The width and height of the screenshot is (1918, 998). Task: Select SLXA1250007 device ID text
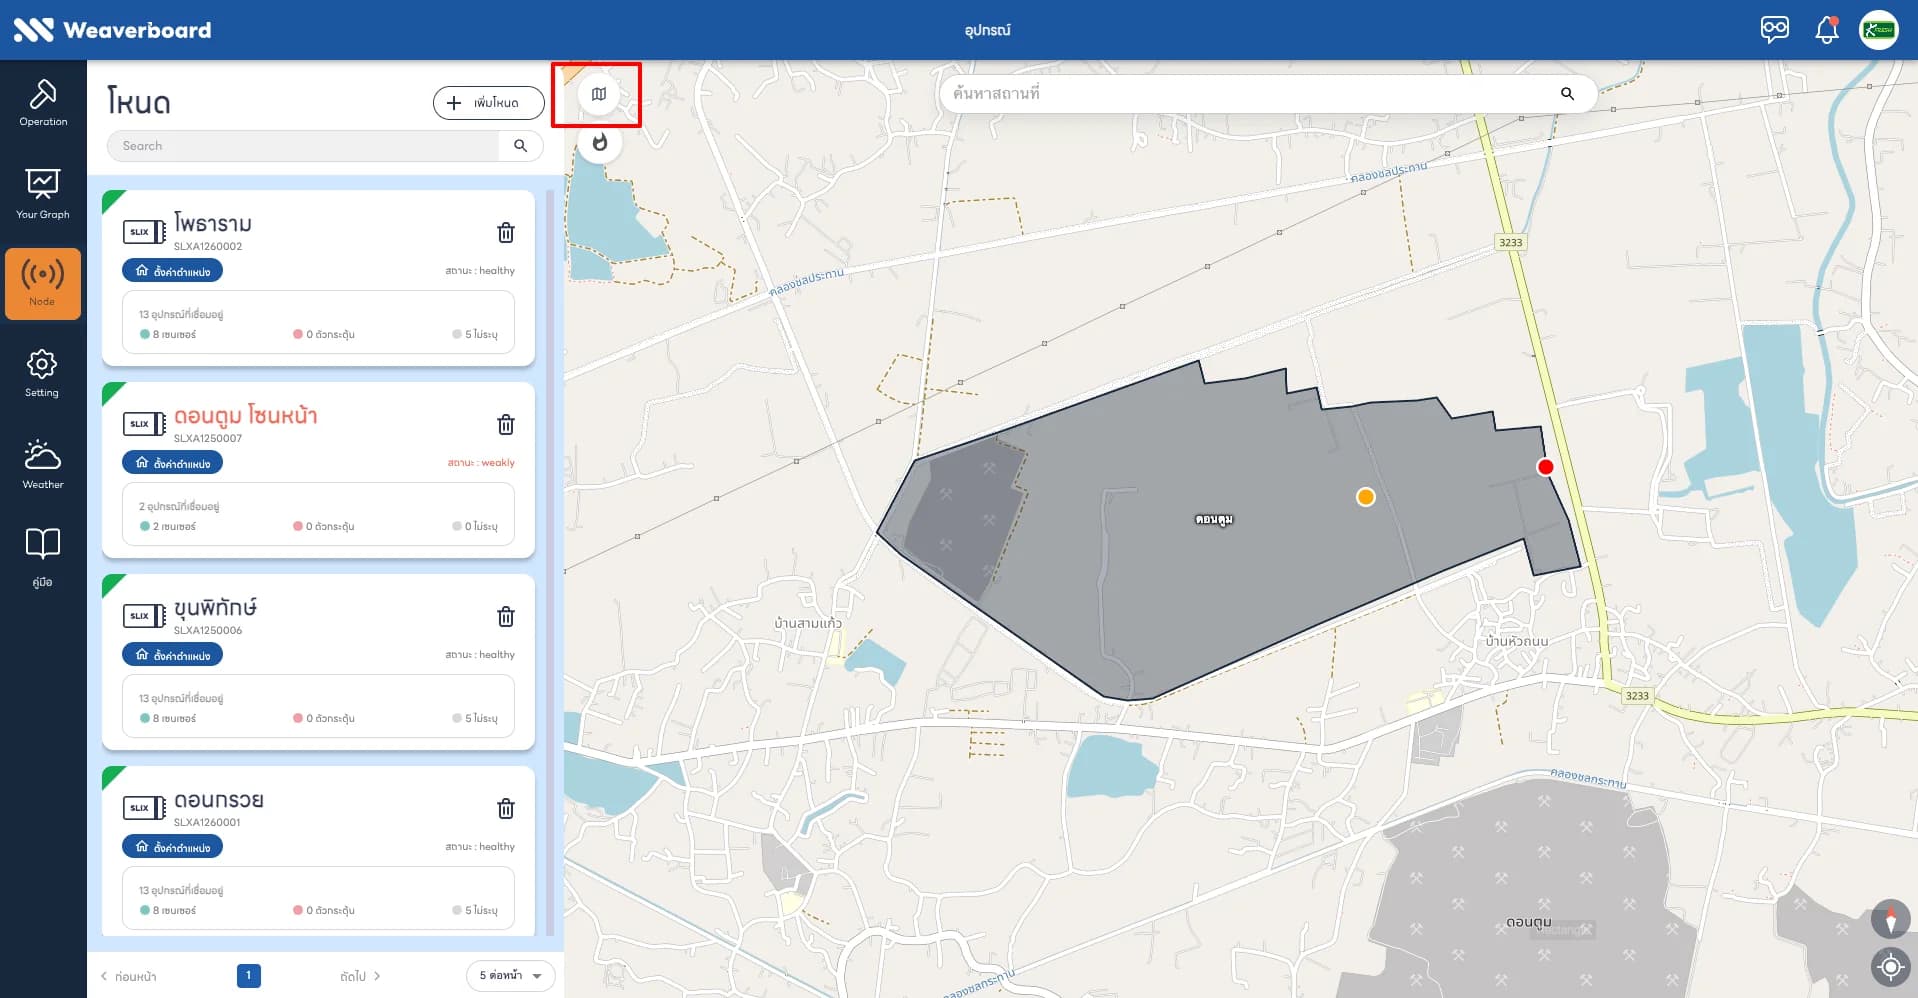click(x=208, y=438)
